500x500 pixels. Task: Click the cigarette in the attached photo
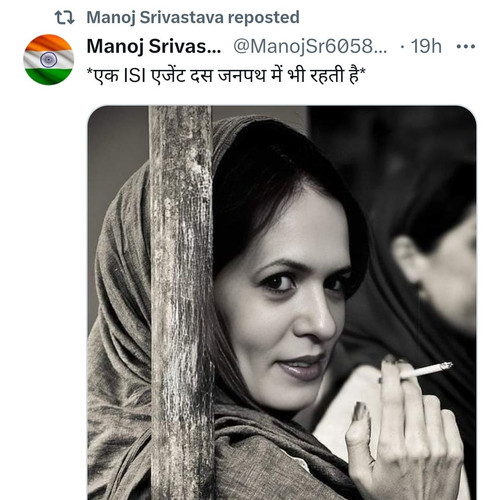pyautogui.click(x=426, y=370)
